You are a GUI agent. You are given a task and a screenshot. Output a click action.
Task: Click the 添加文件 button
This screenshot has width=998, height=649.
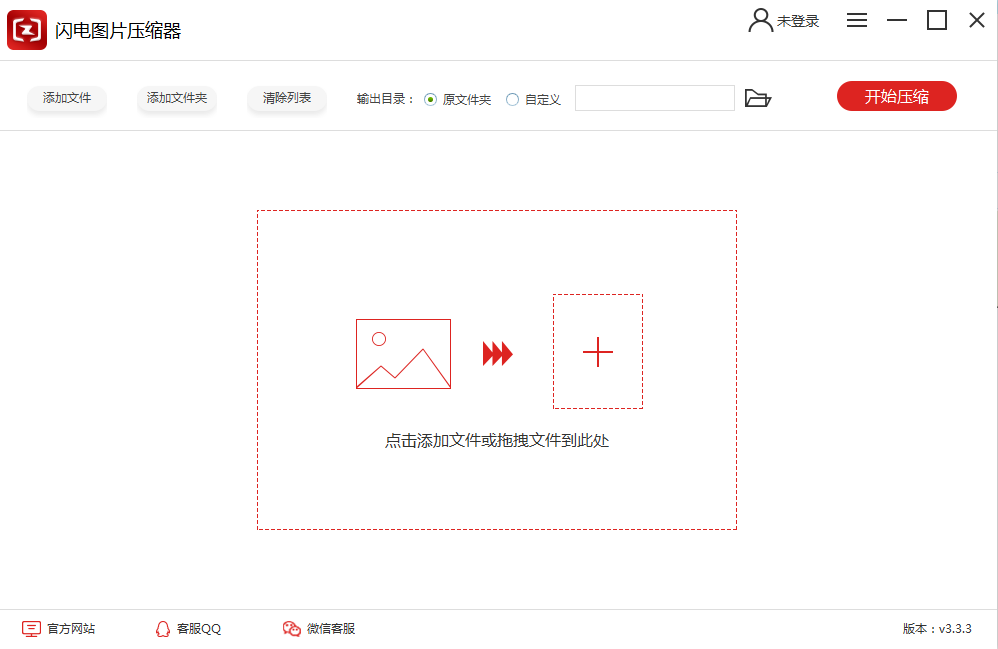67,98
